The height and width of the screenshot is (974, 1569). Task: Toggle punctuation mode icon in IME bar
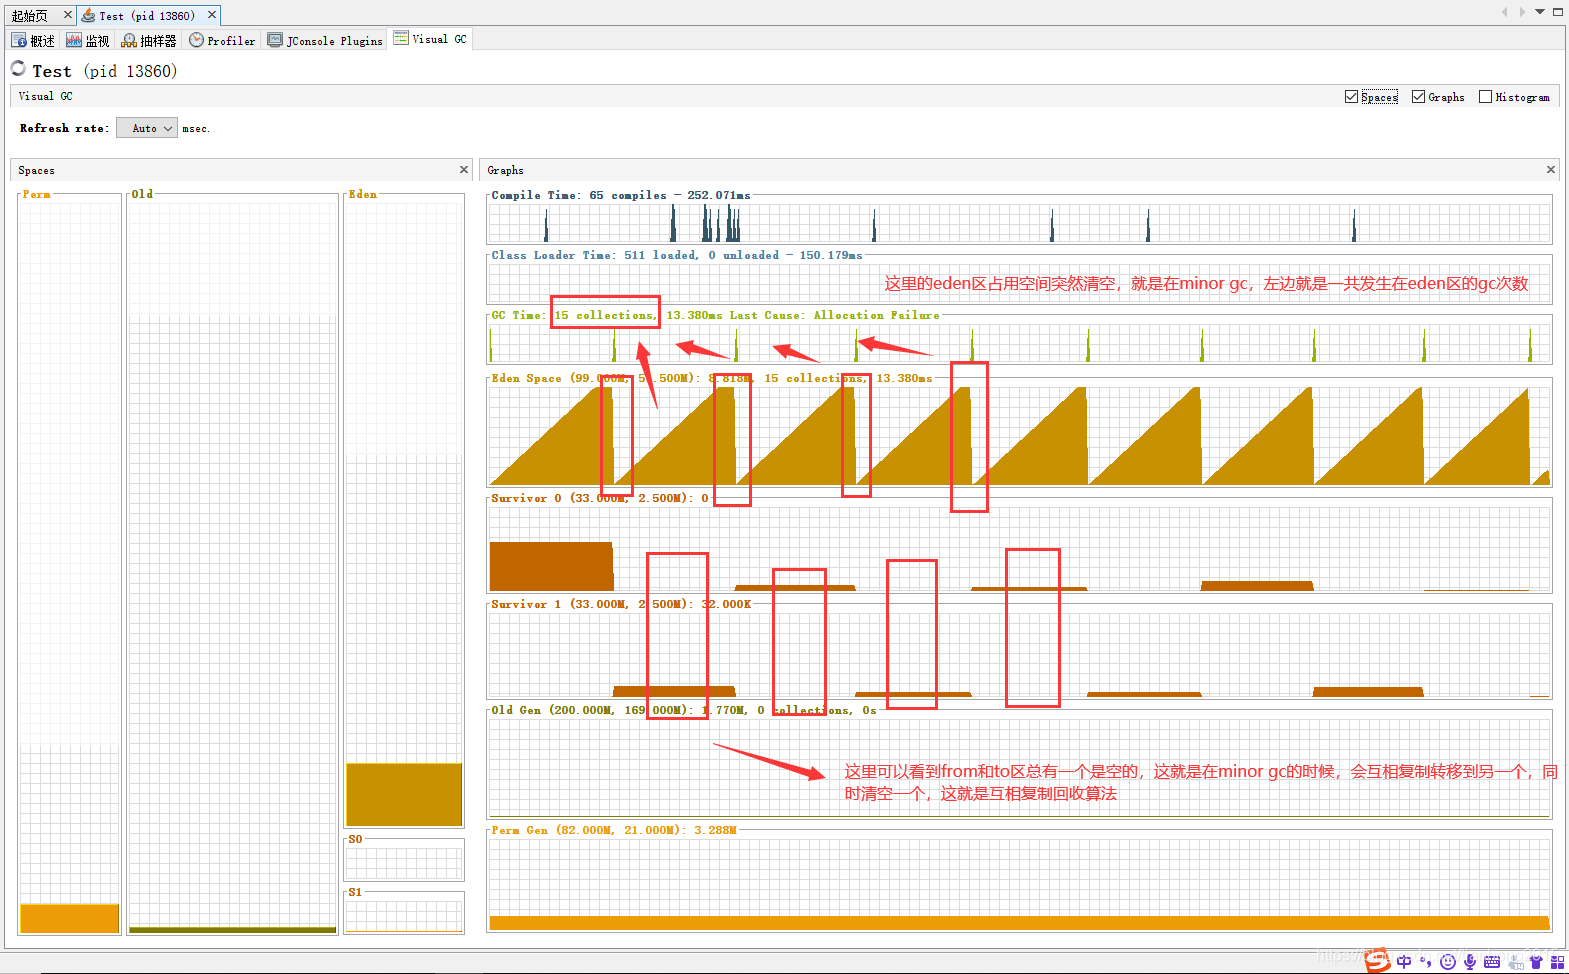point(1426,962)
